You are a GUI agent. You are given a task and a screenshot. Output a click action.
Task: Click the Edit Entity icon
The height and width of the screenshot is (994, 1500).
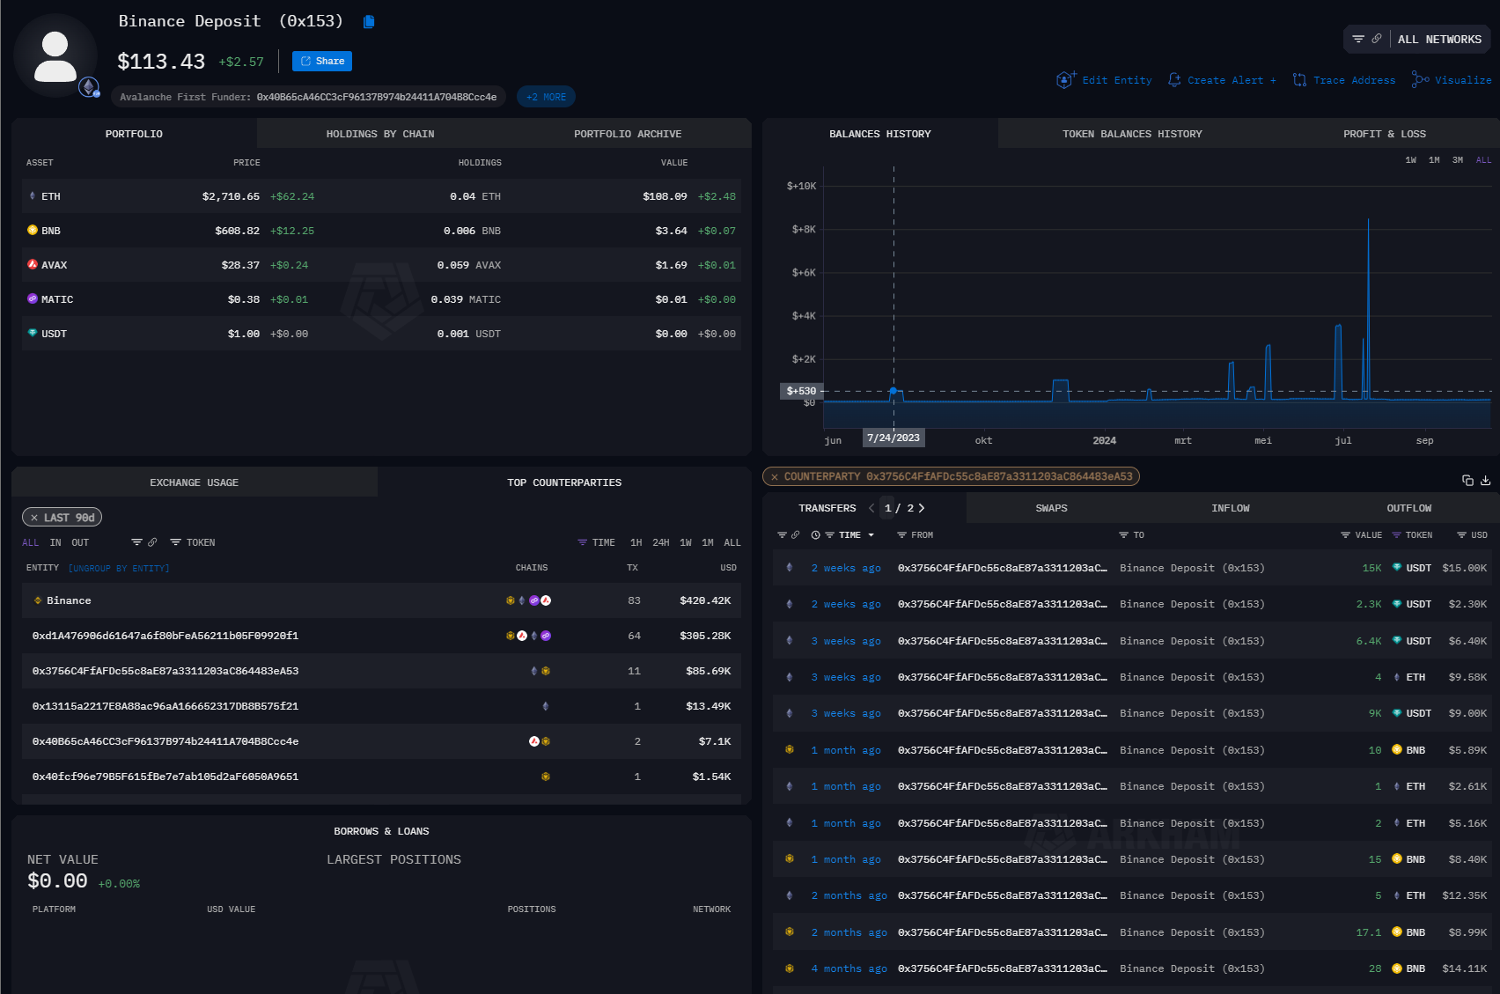[1065, 80]
